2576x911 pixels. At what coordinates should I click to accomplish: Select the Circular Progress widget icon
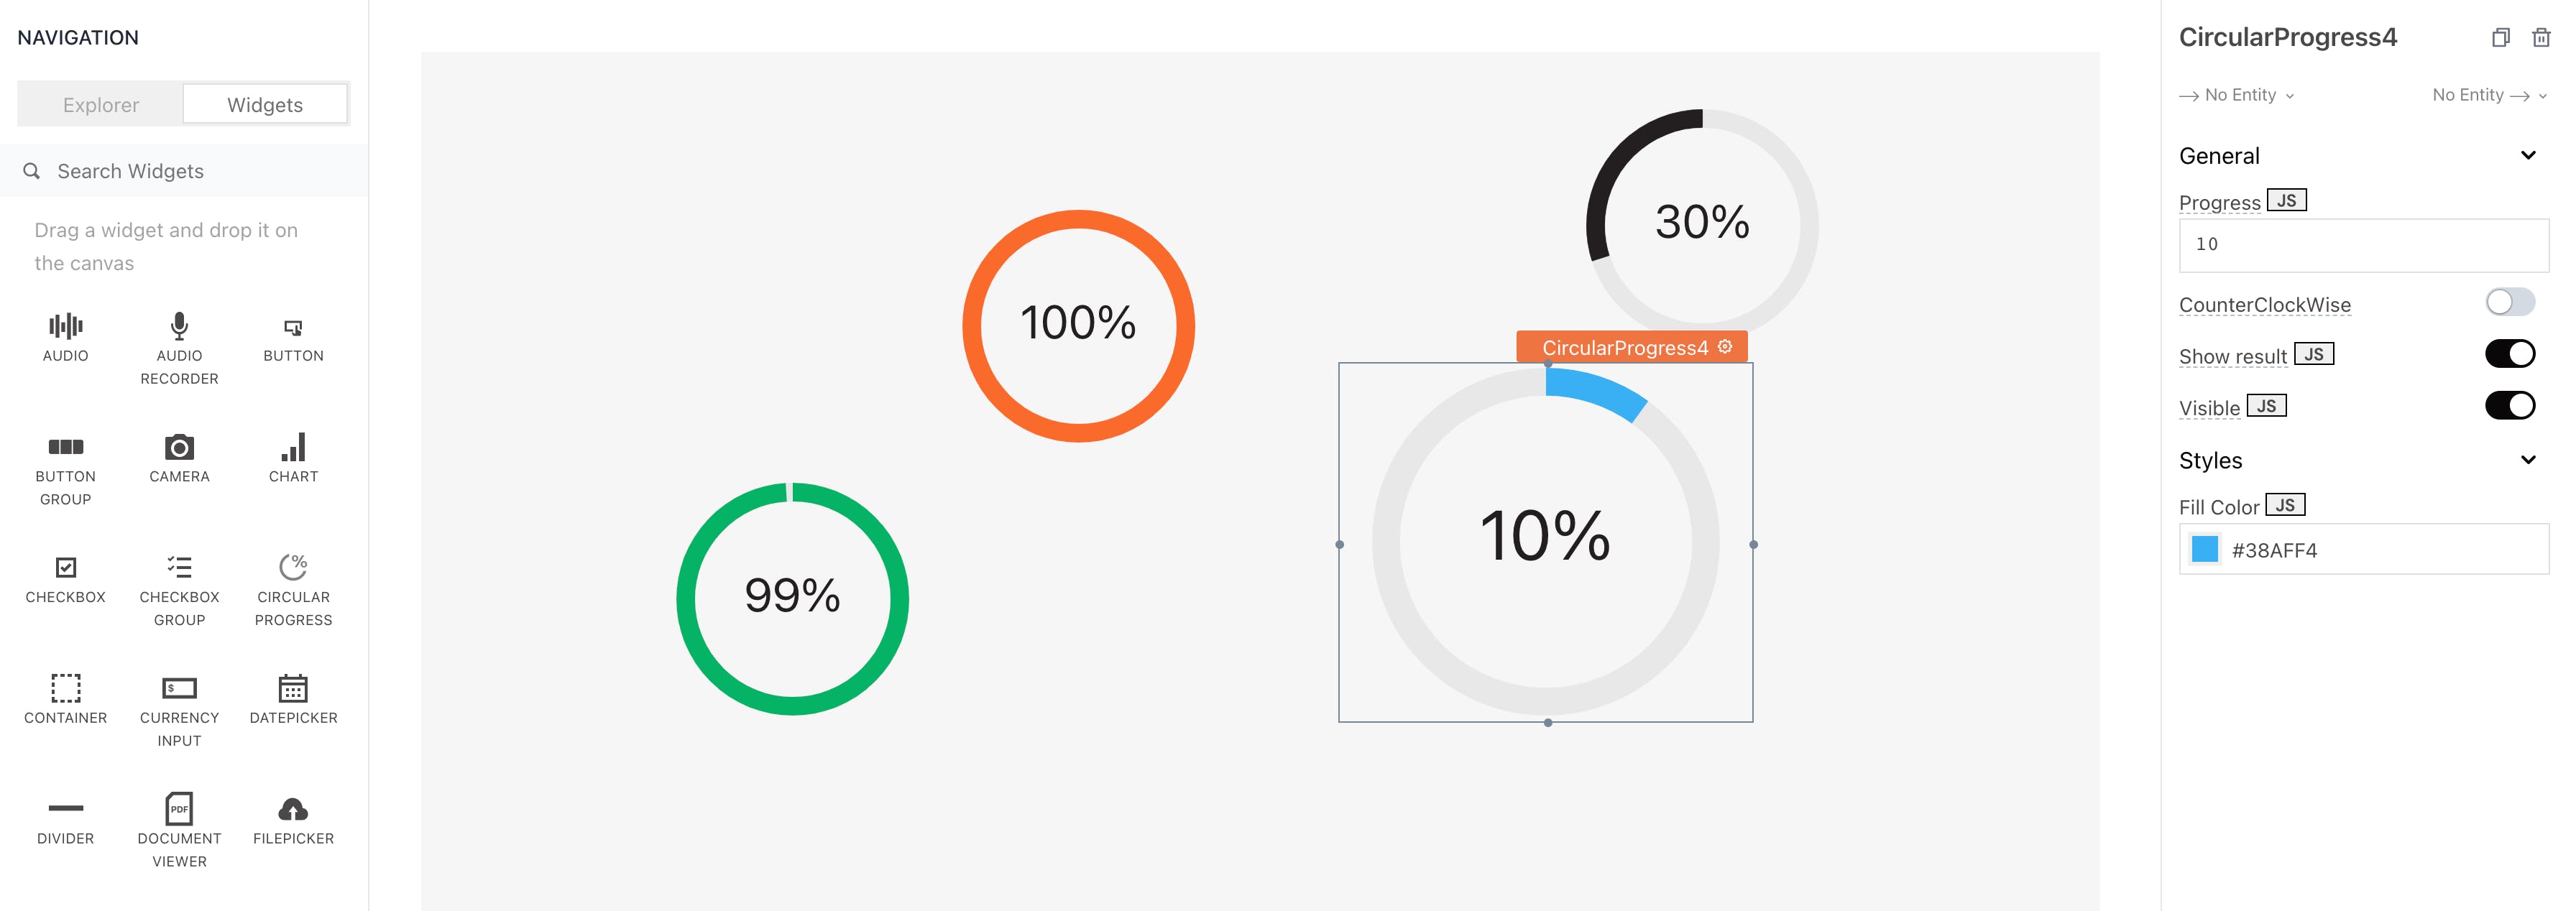click(293, 567)
